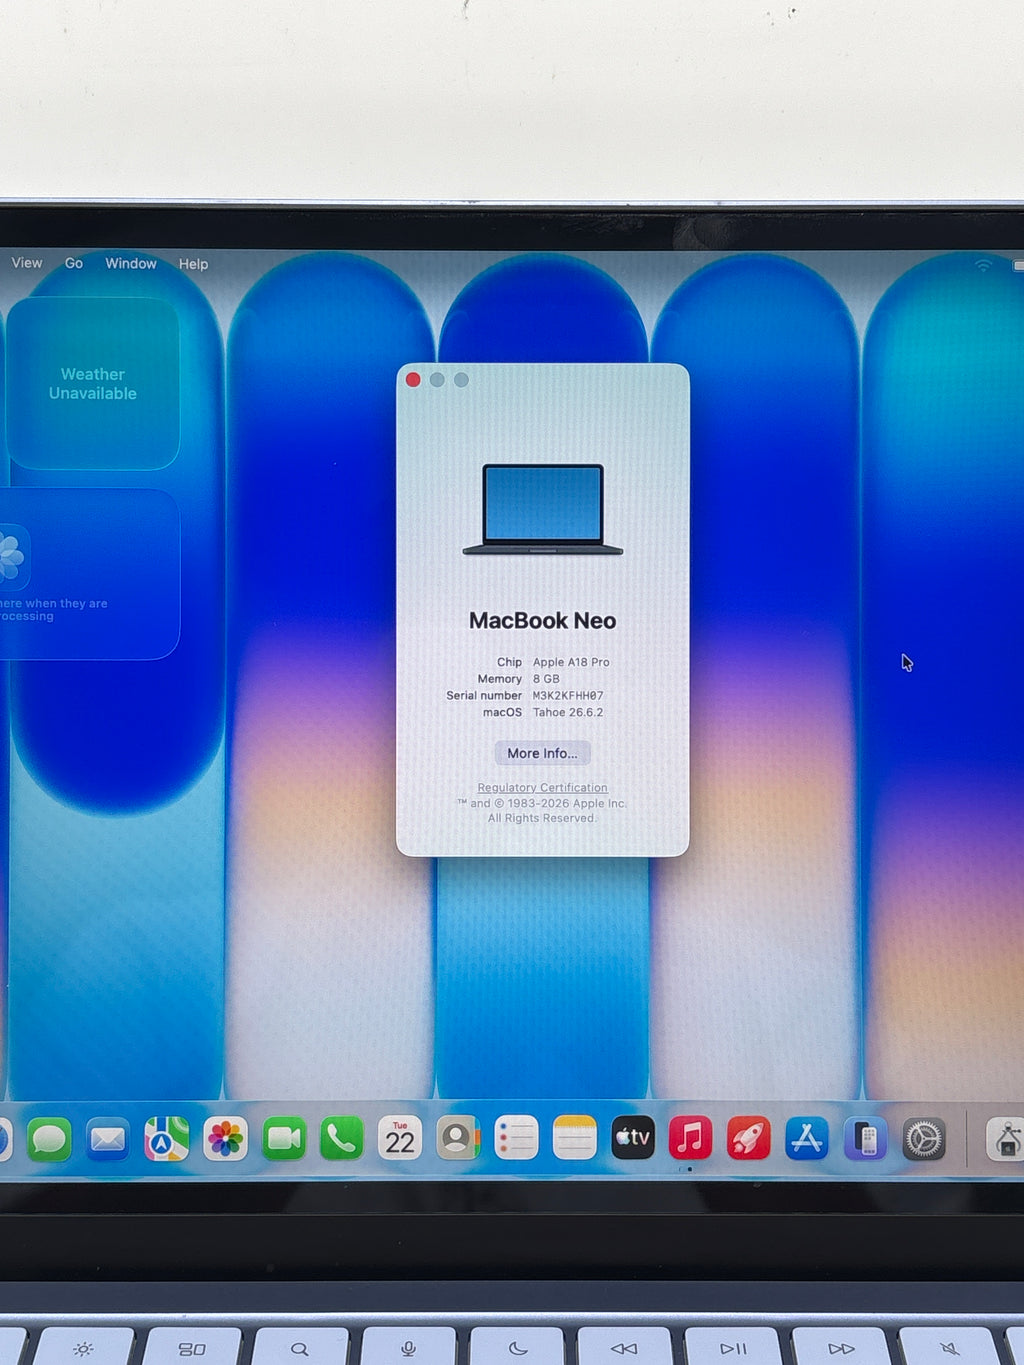Open the Window menu
The height and width of the screenshot is (1365, 1024).
131,263
